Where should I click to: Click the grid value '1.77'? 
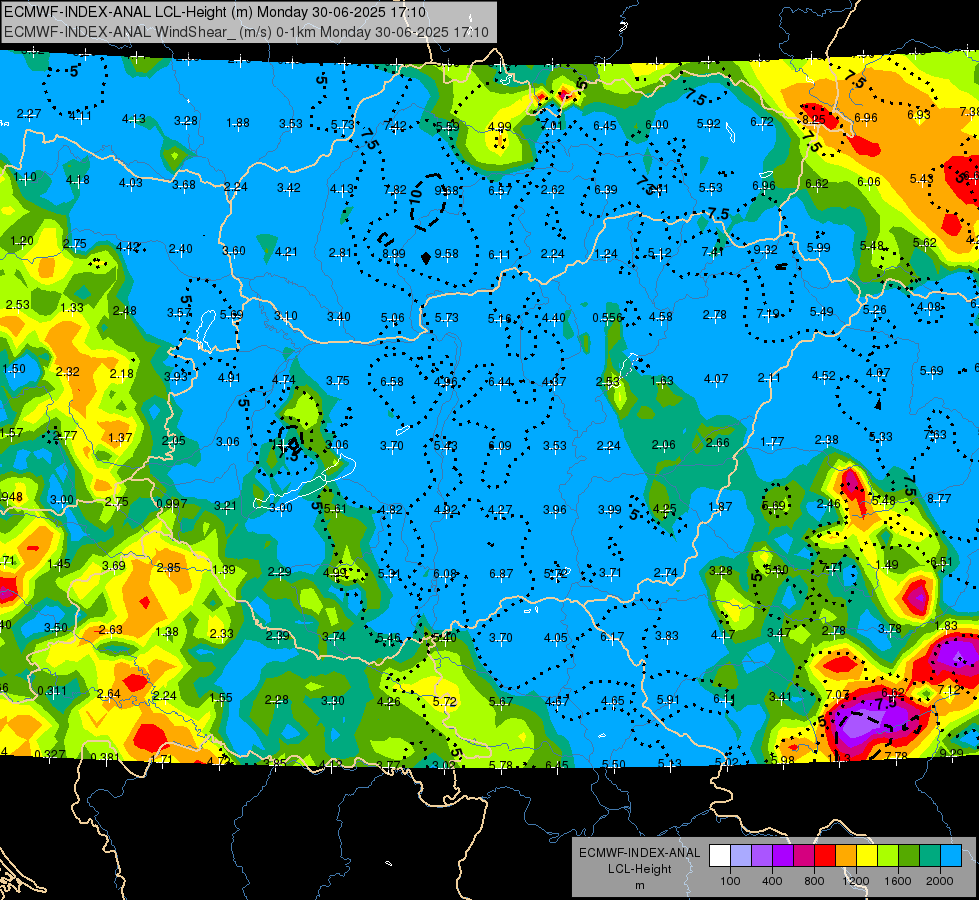click(x=772, y=442)
